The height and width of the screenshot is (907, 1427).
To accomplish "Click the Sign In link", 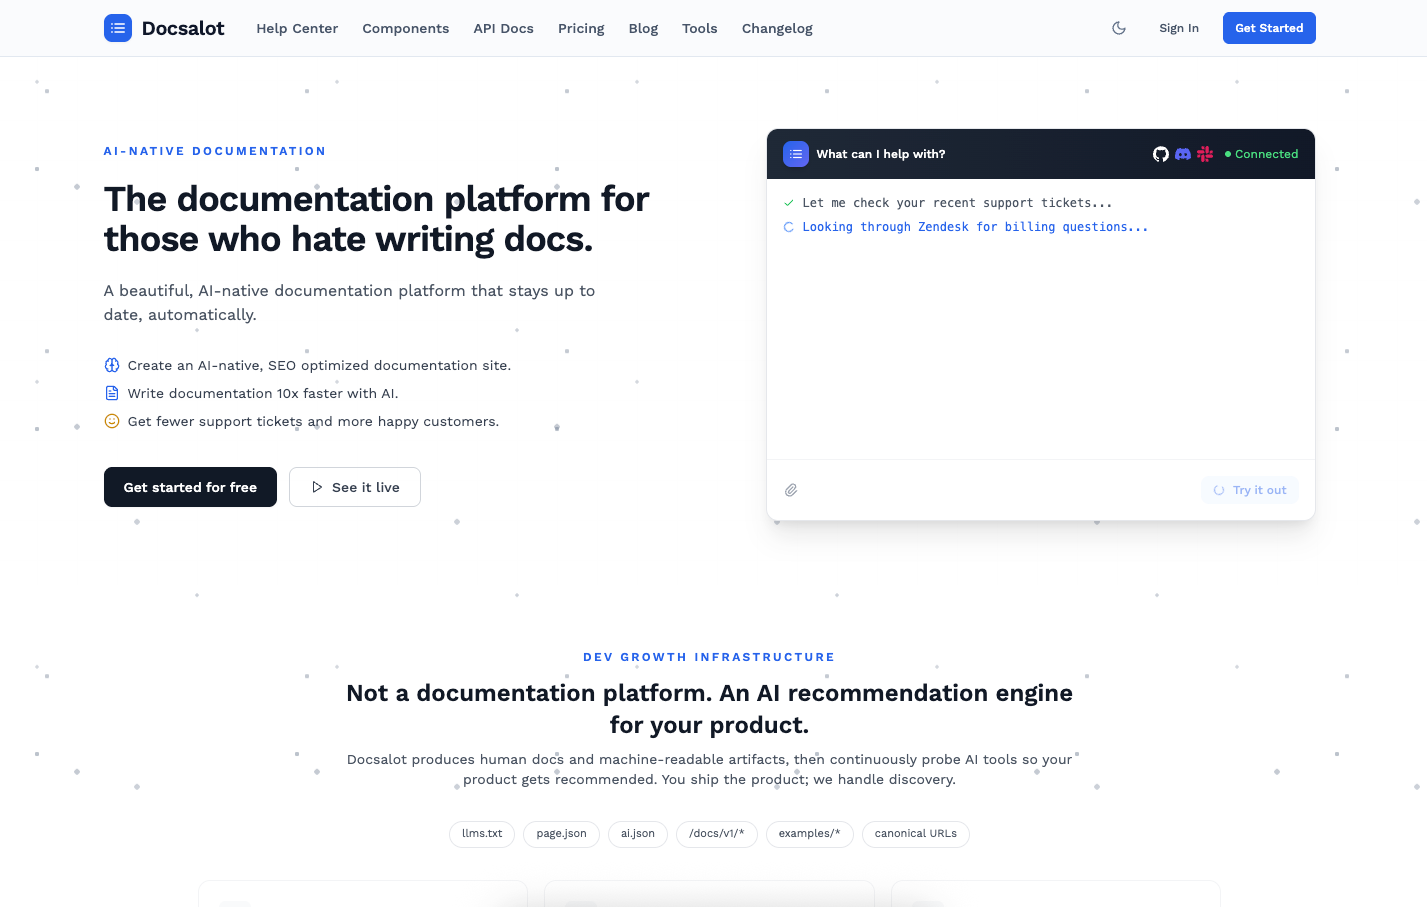I will 1179,28.
